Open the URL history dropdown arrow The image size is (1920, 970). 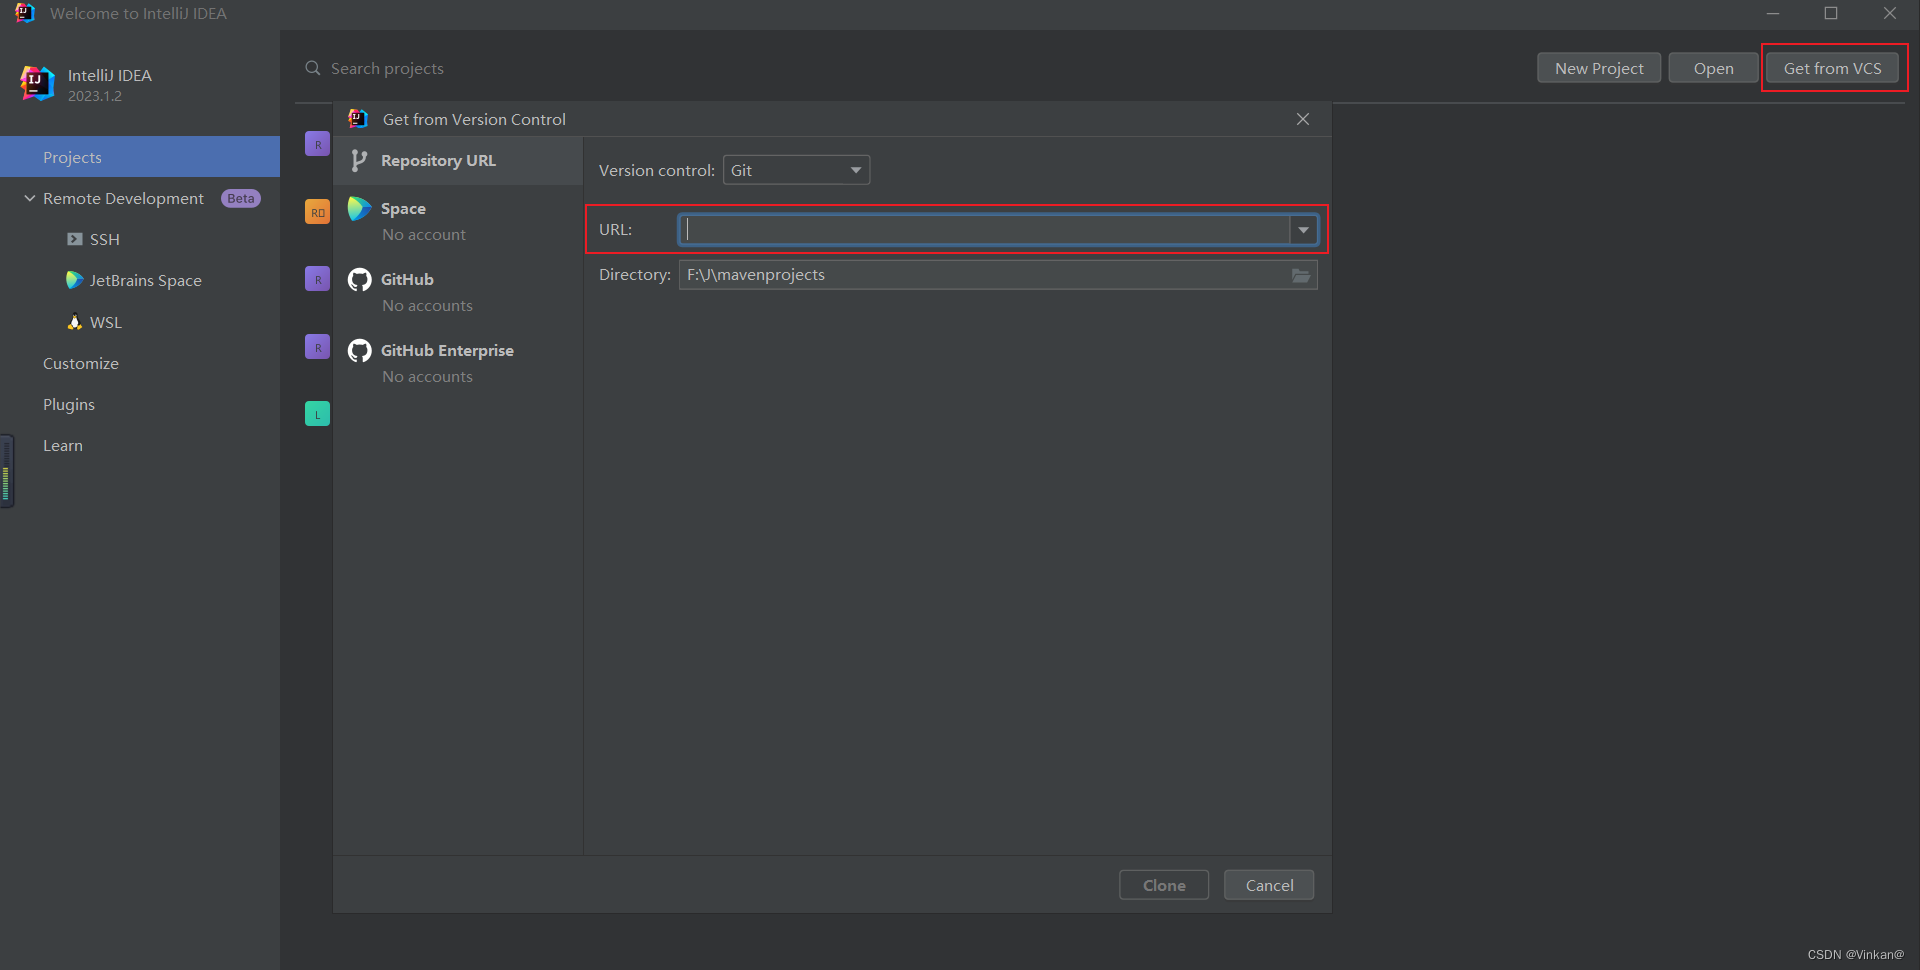[x=1303, y=229]
